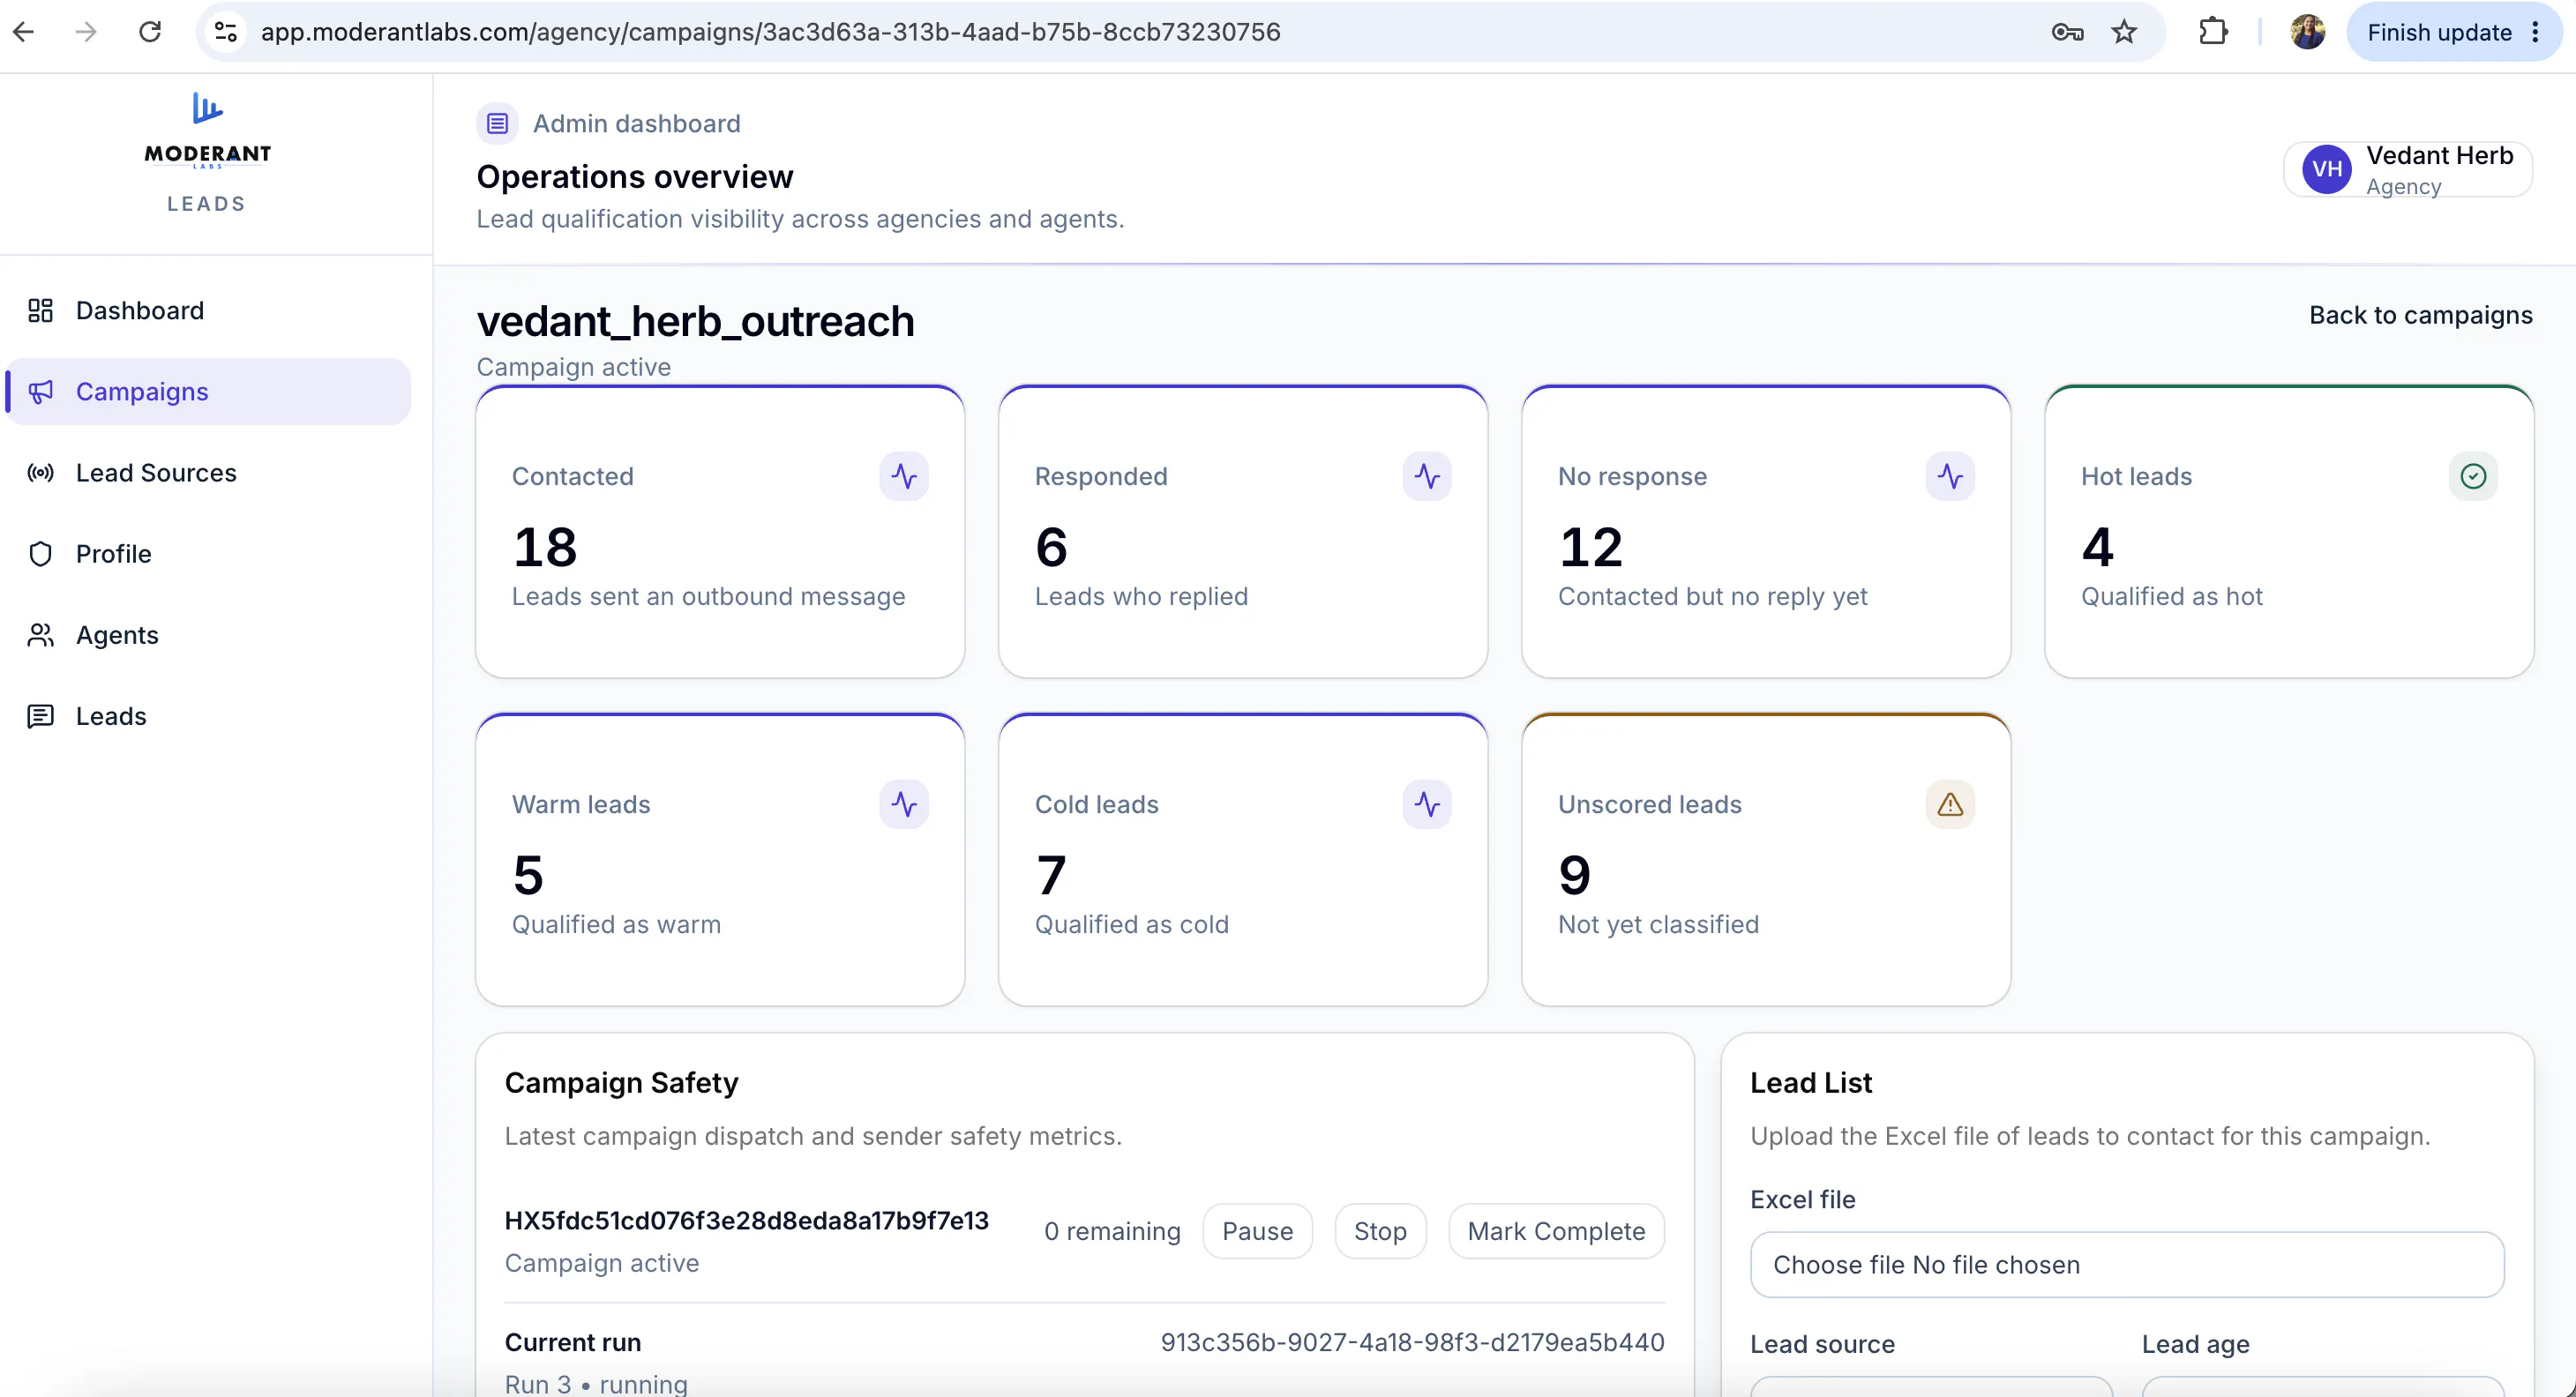This screenshot has width=2576, height=1397.
Task: Click the Chrome three-dot menu
Action: [2536, 32]
